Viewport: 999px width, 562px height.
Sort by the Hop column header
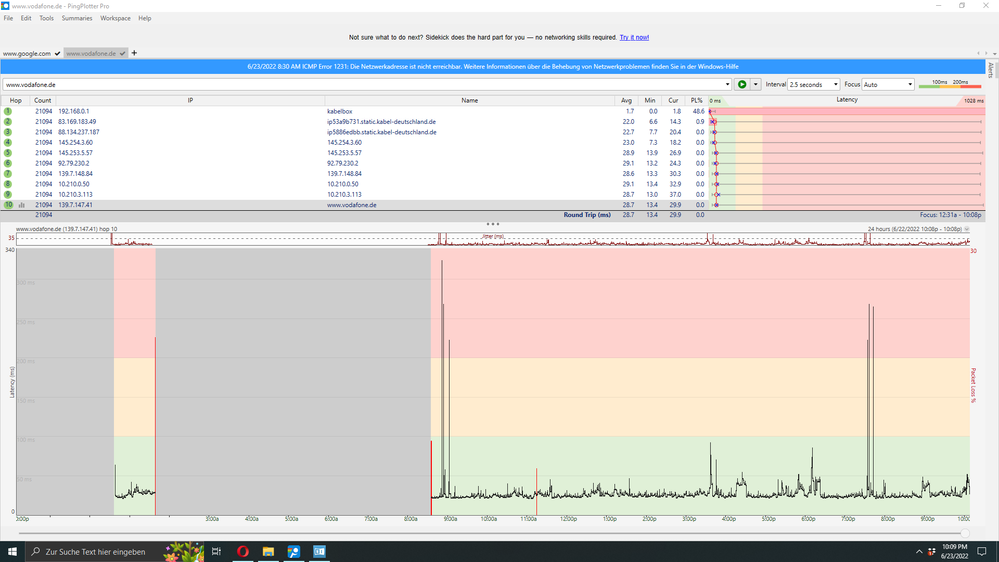(x=15, y=101)
